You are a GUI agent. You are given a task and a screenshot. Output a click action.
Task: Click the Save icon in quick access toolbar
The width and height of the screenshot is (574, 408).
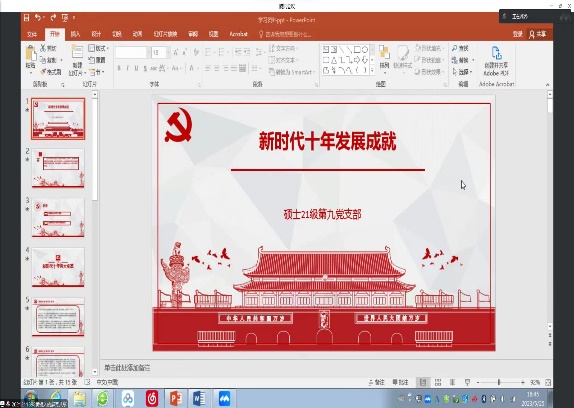tap(26, 17)
